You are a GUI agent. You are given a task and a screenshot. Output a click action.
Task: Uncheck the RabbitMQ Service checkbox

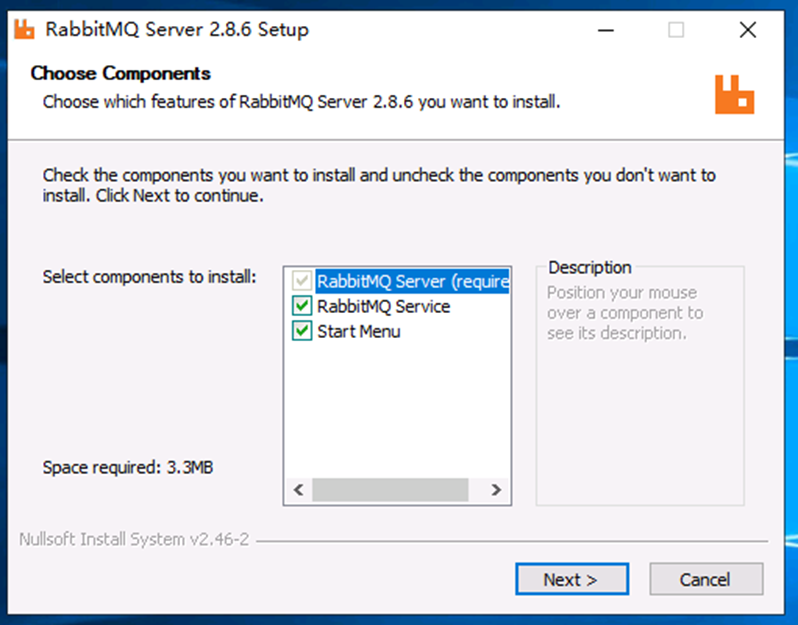[302, 306]
